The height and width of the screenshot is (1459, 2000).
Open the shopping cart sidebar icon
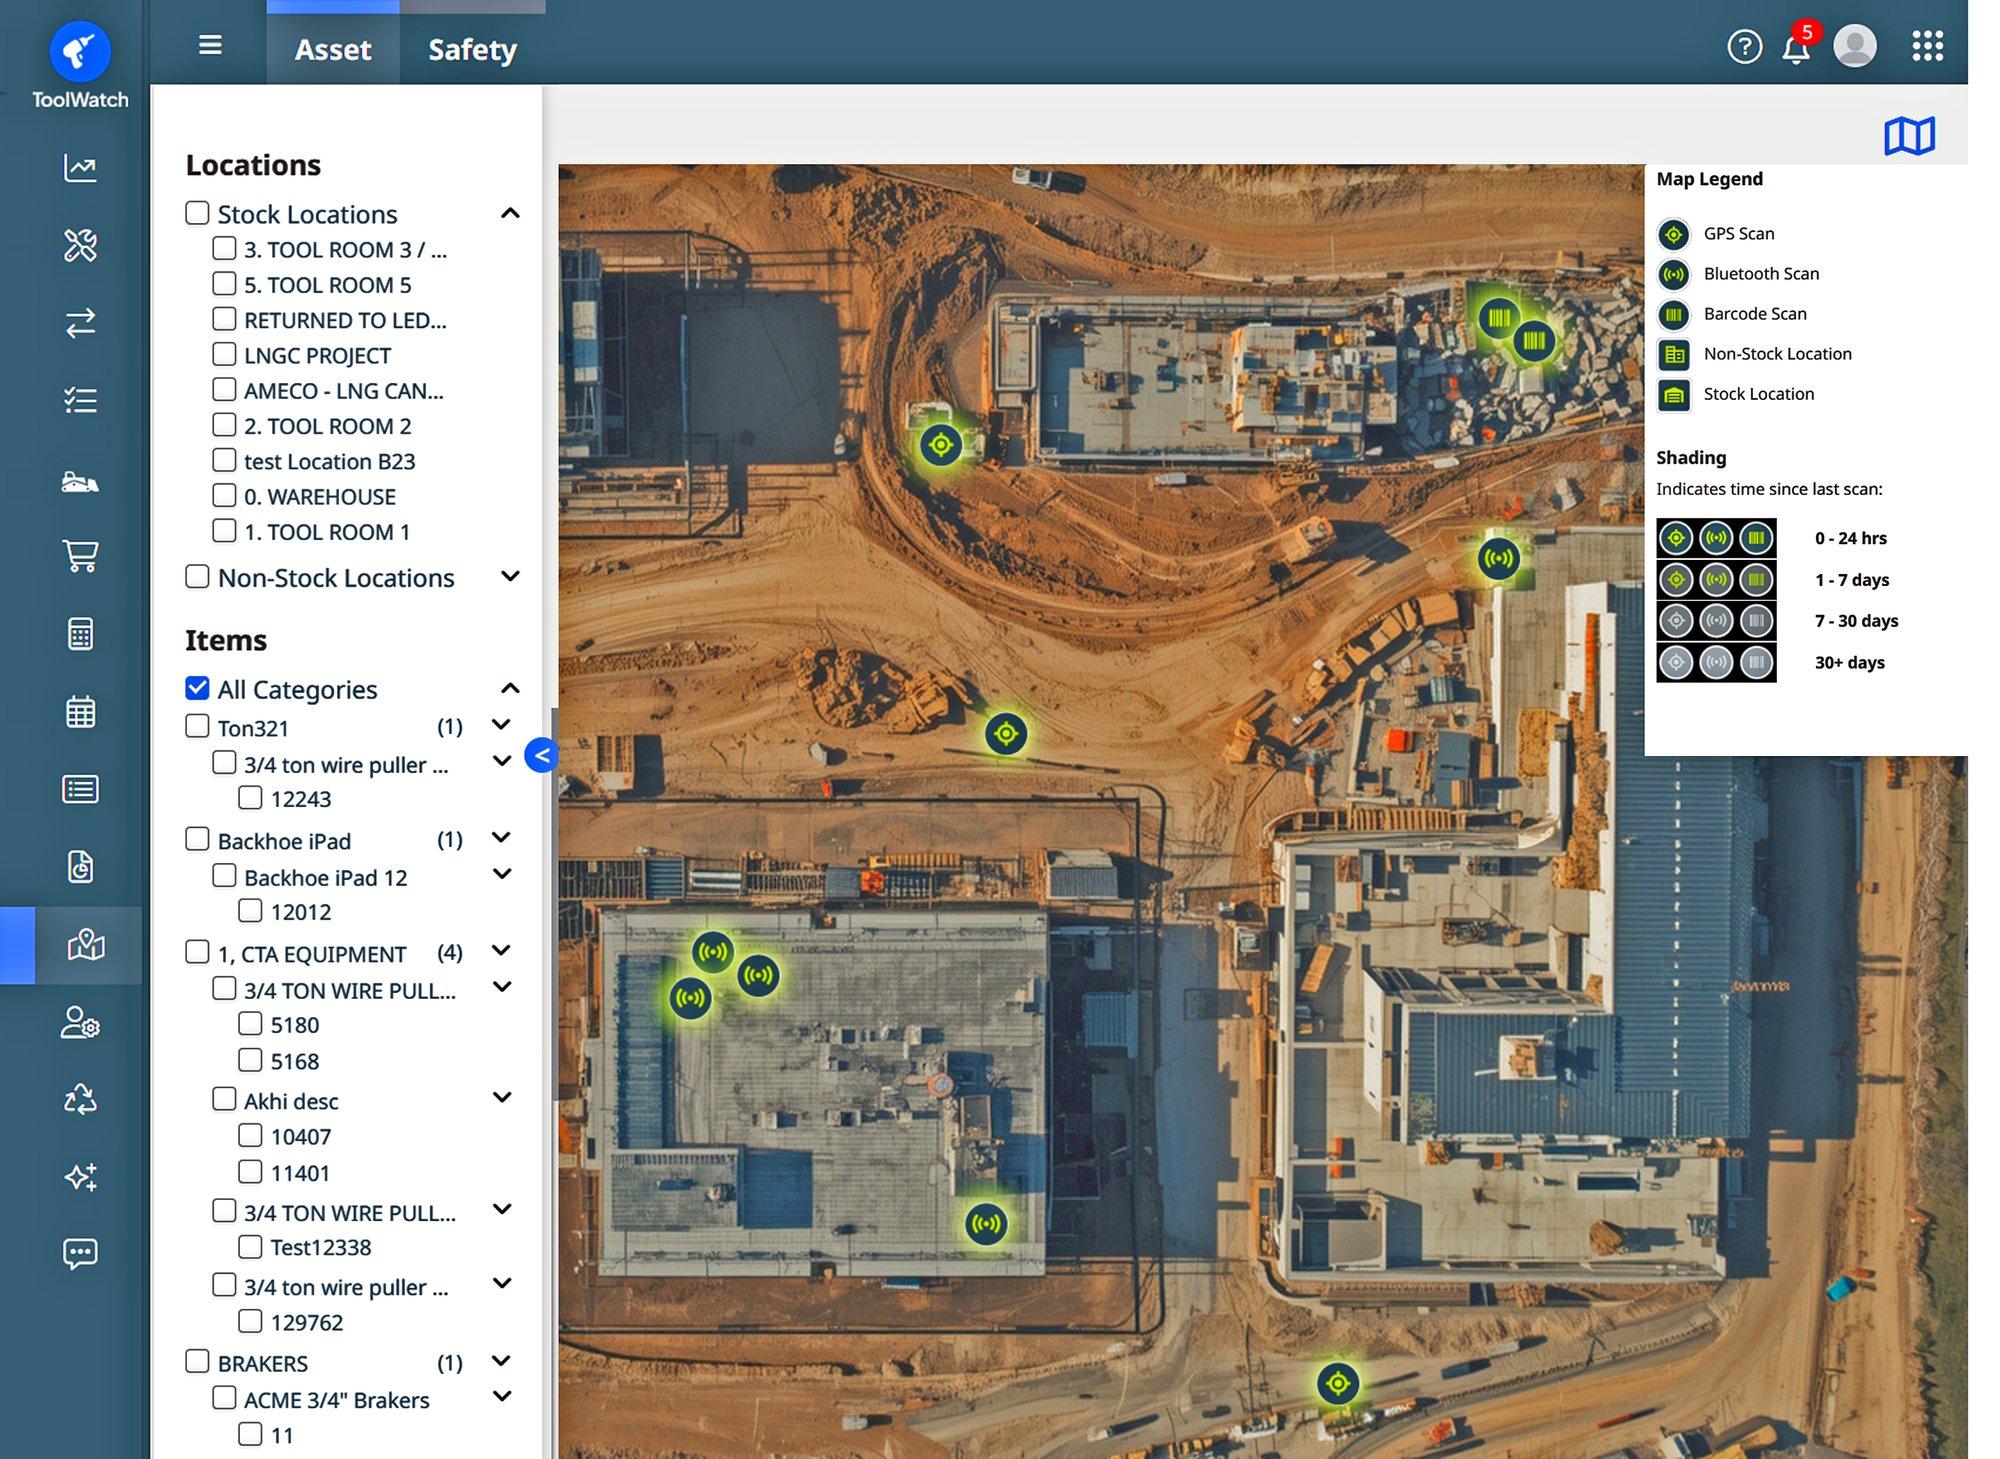[x=80, y=555]
